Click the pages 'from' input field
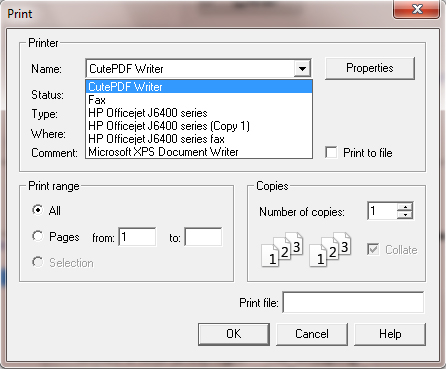The image size is (446, 369). click(137, 237)
